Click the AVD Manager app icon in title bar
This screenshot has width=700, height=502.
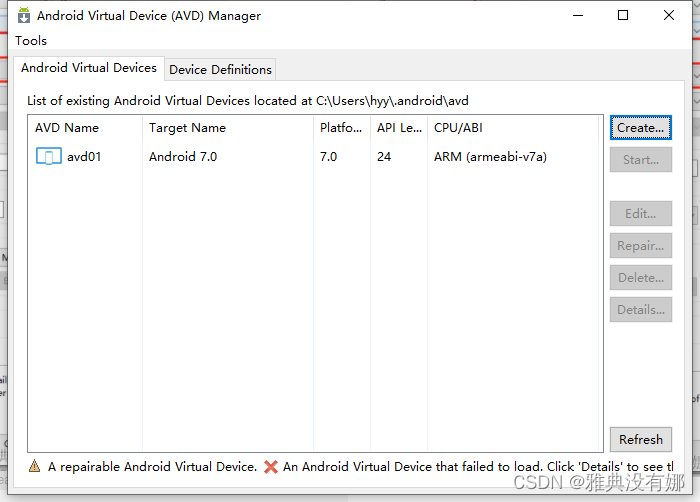pos(24,15)
